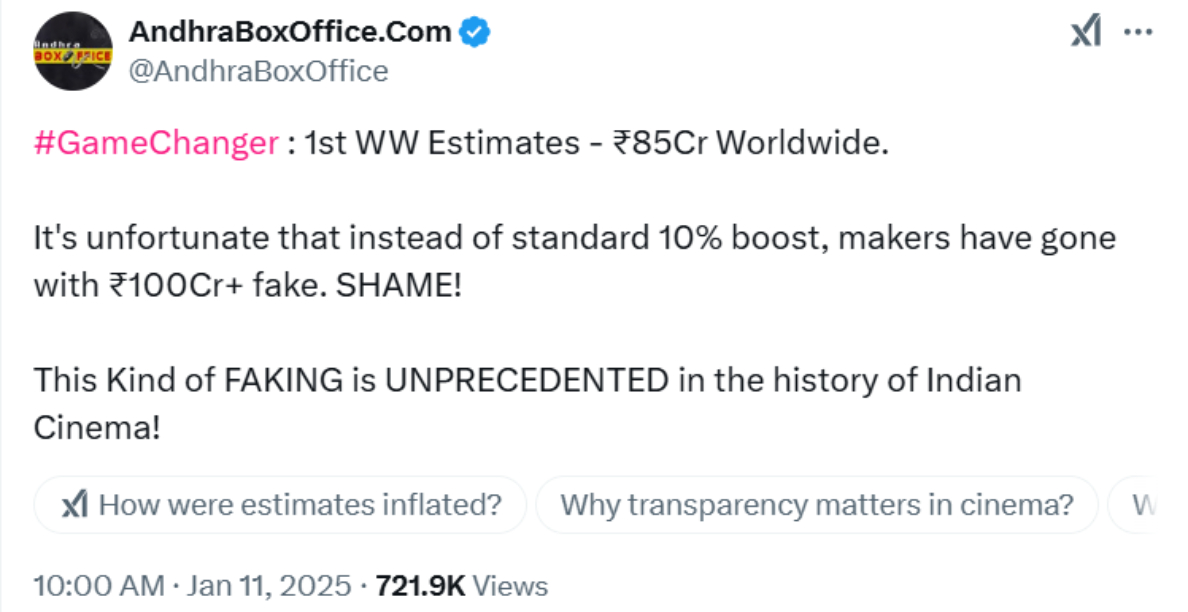
Task: Visit the @AndhraBoxOffice handle link
Action: coord(258,71)
